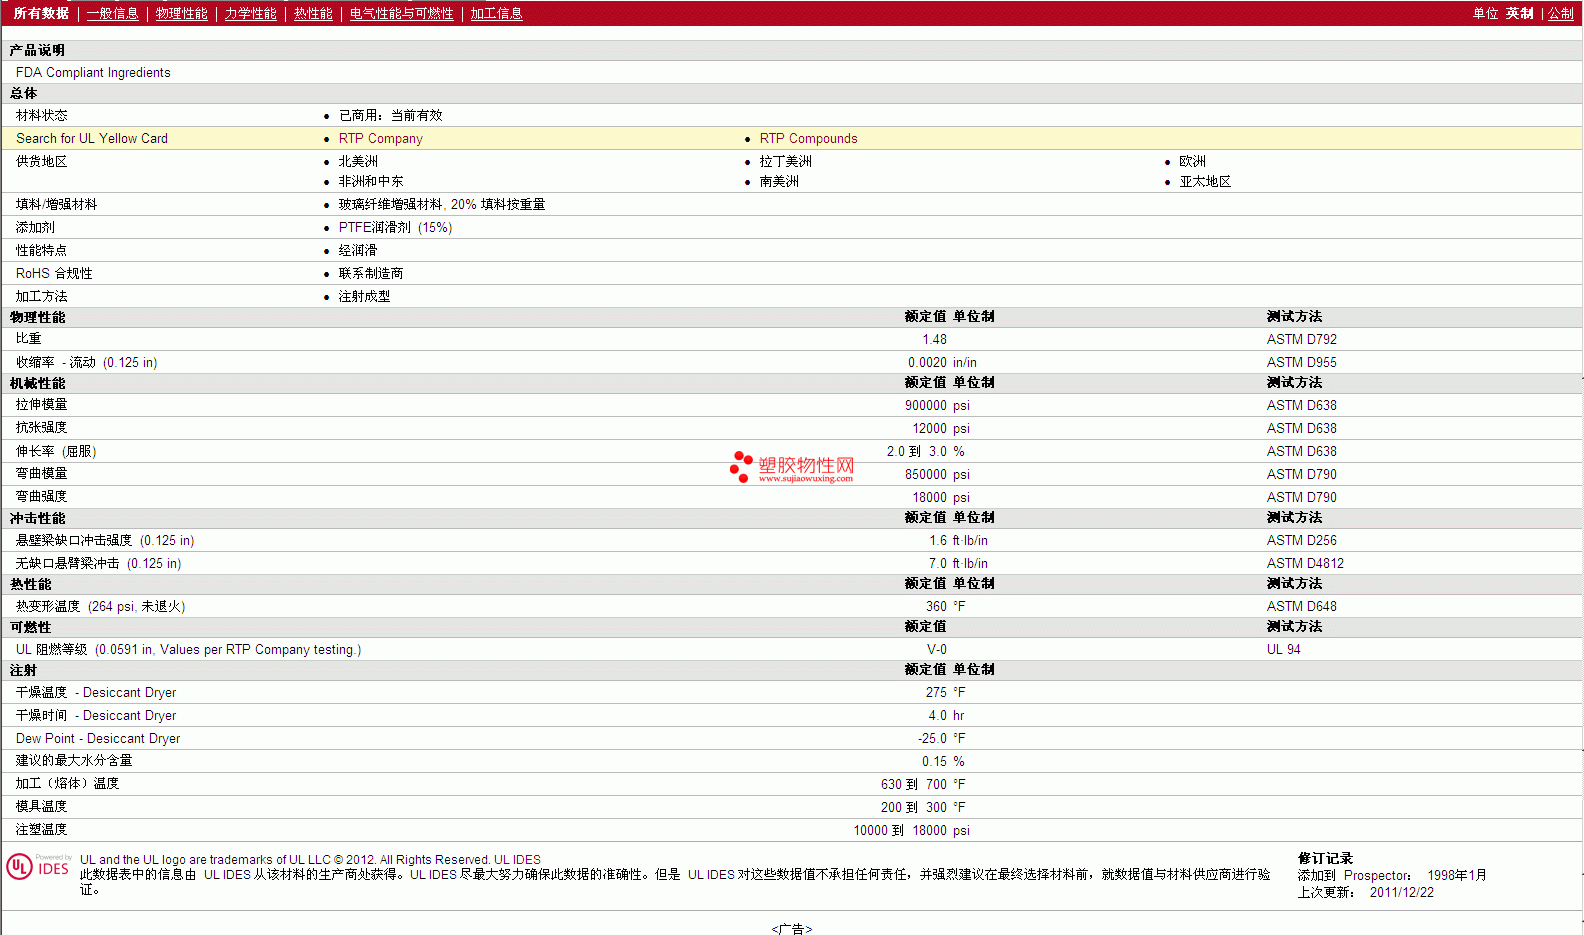Viewport: 1584px width, 935px height.
Task: Click the ASTM D4812 test method
Action: (1306, 564)
